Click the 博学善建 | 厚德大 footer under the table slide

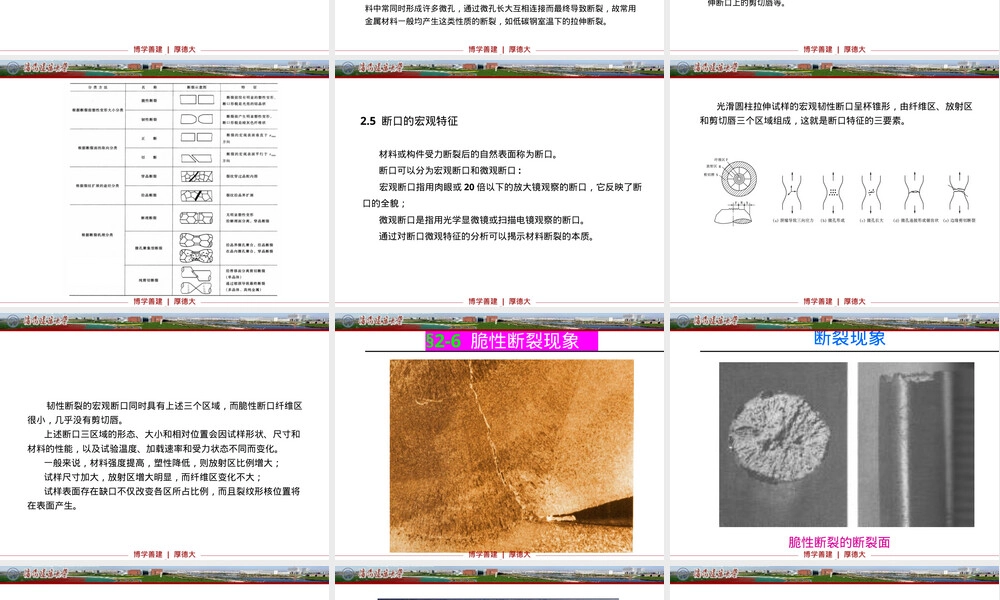(x=165, y=301)
